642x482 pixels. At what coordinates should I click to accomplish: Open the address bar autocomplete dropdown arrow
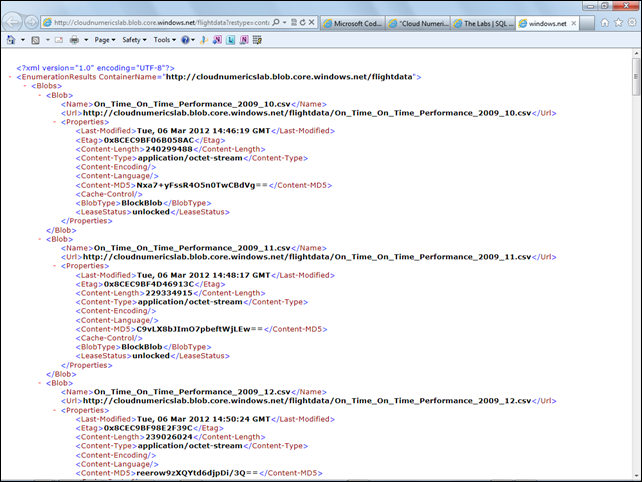[x=285, y=23]
